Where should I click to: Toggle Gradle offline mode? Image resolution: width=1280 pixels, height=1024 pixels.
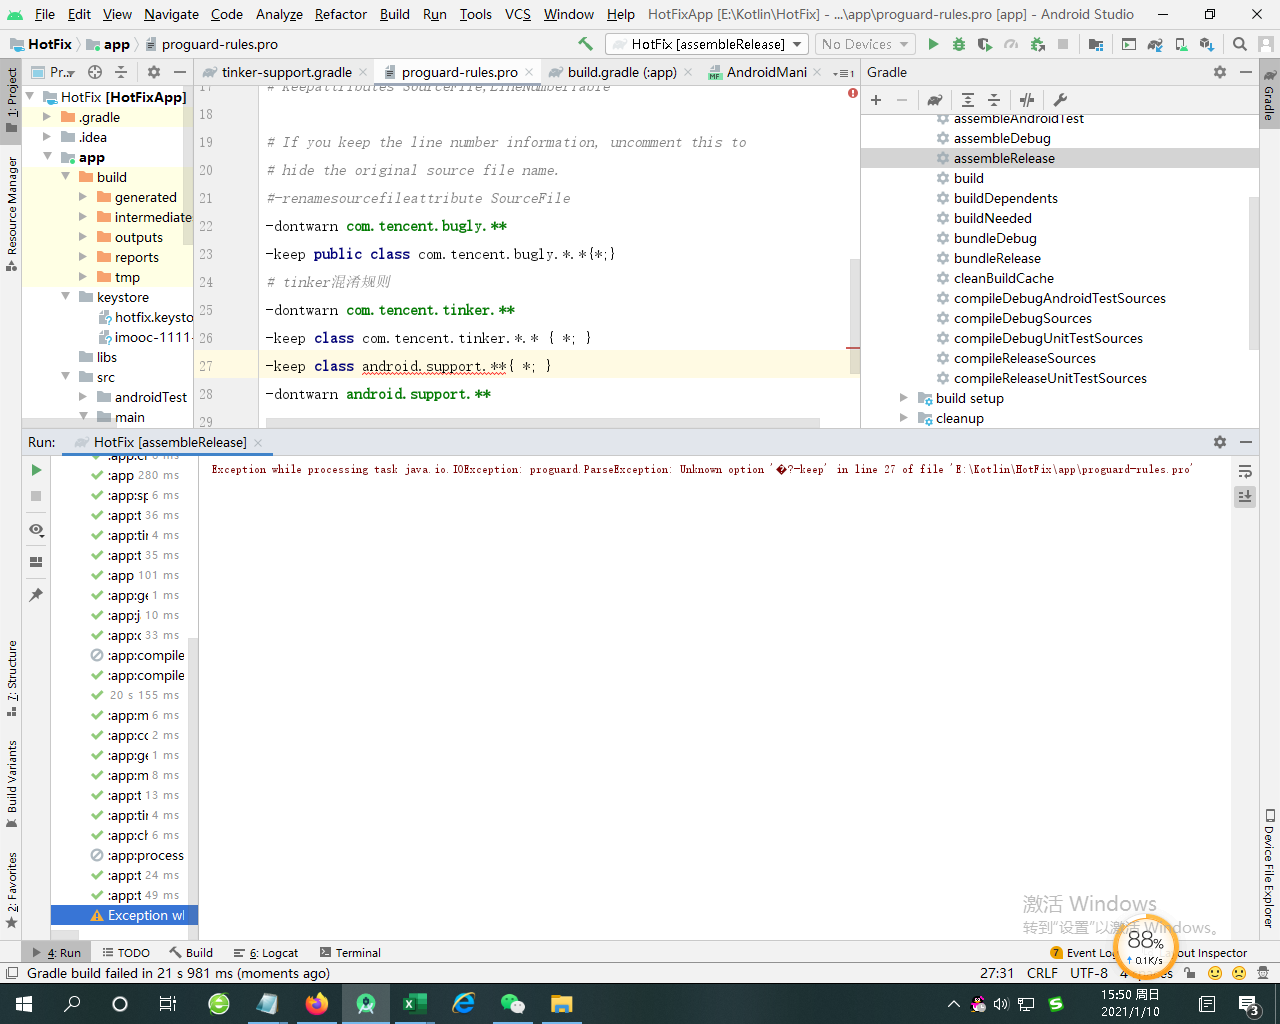pyautogui.click(x=1027, y=100)
